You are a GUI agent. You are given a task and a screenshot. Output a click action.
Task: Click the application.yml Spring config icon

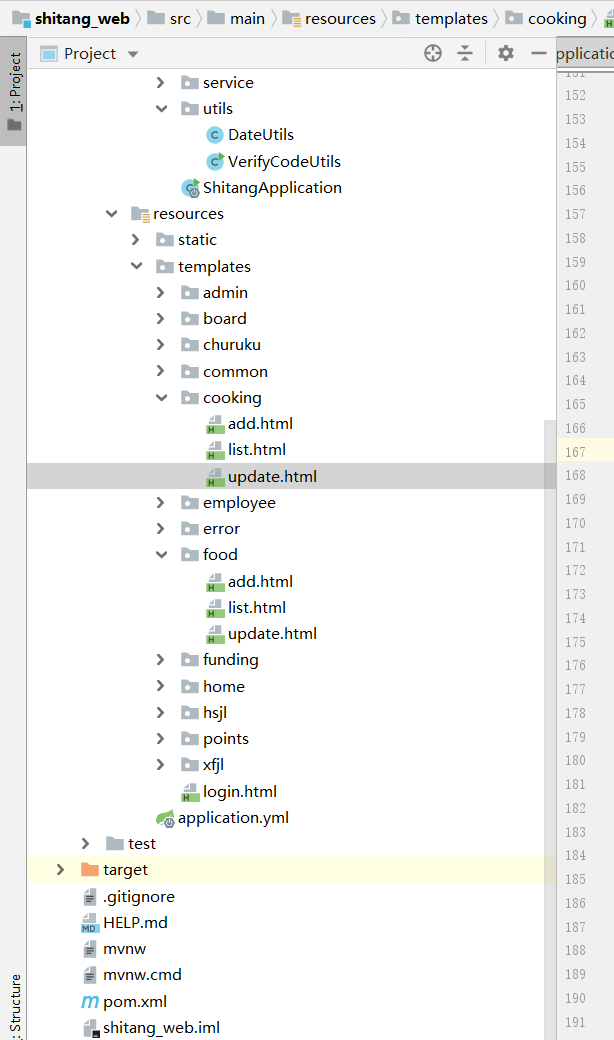click(x=165, y=818)
